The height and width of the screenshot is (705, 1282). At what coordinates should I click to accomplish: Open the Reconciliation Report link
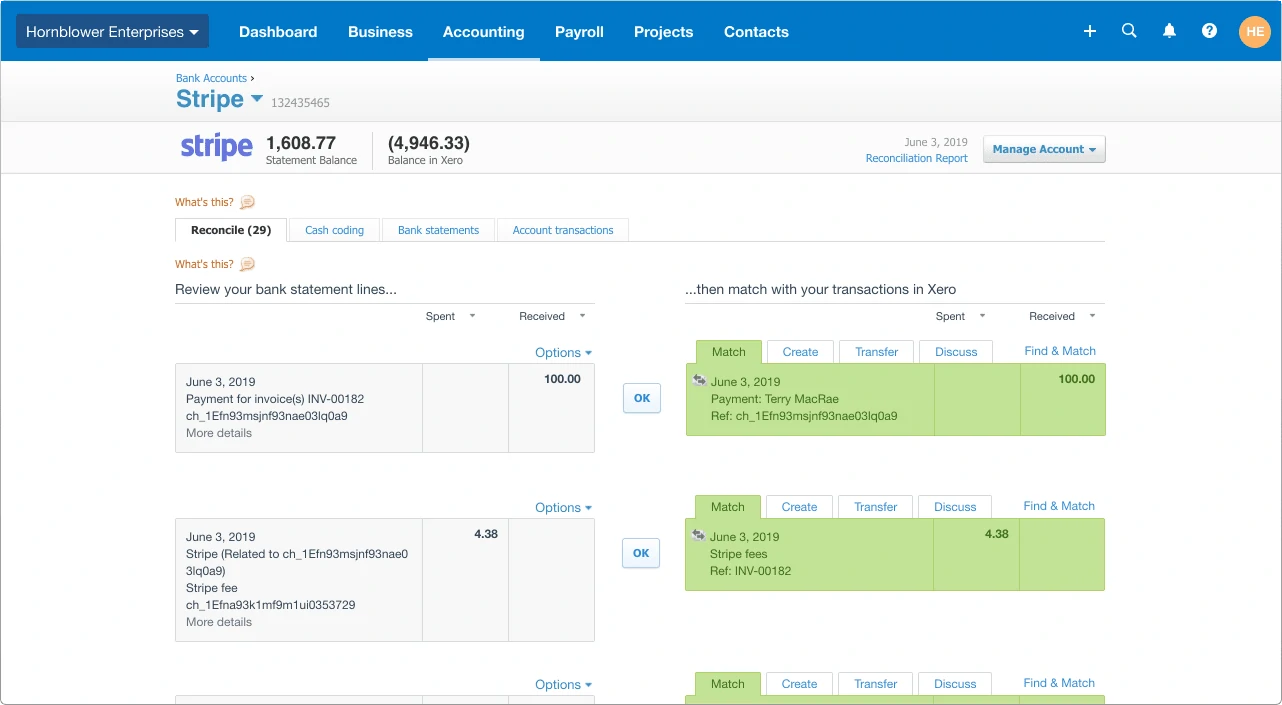[916, 158]
